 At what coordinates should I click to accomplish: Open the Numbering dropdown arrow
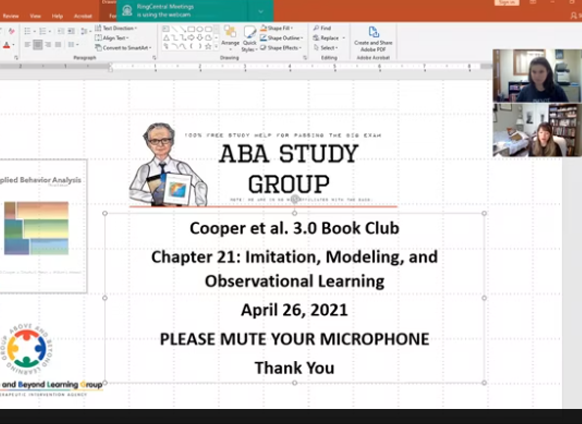click(x=49, y=32)
